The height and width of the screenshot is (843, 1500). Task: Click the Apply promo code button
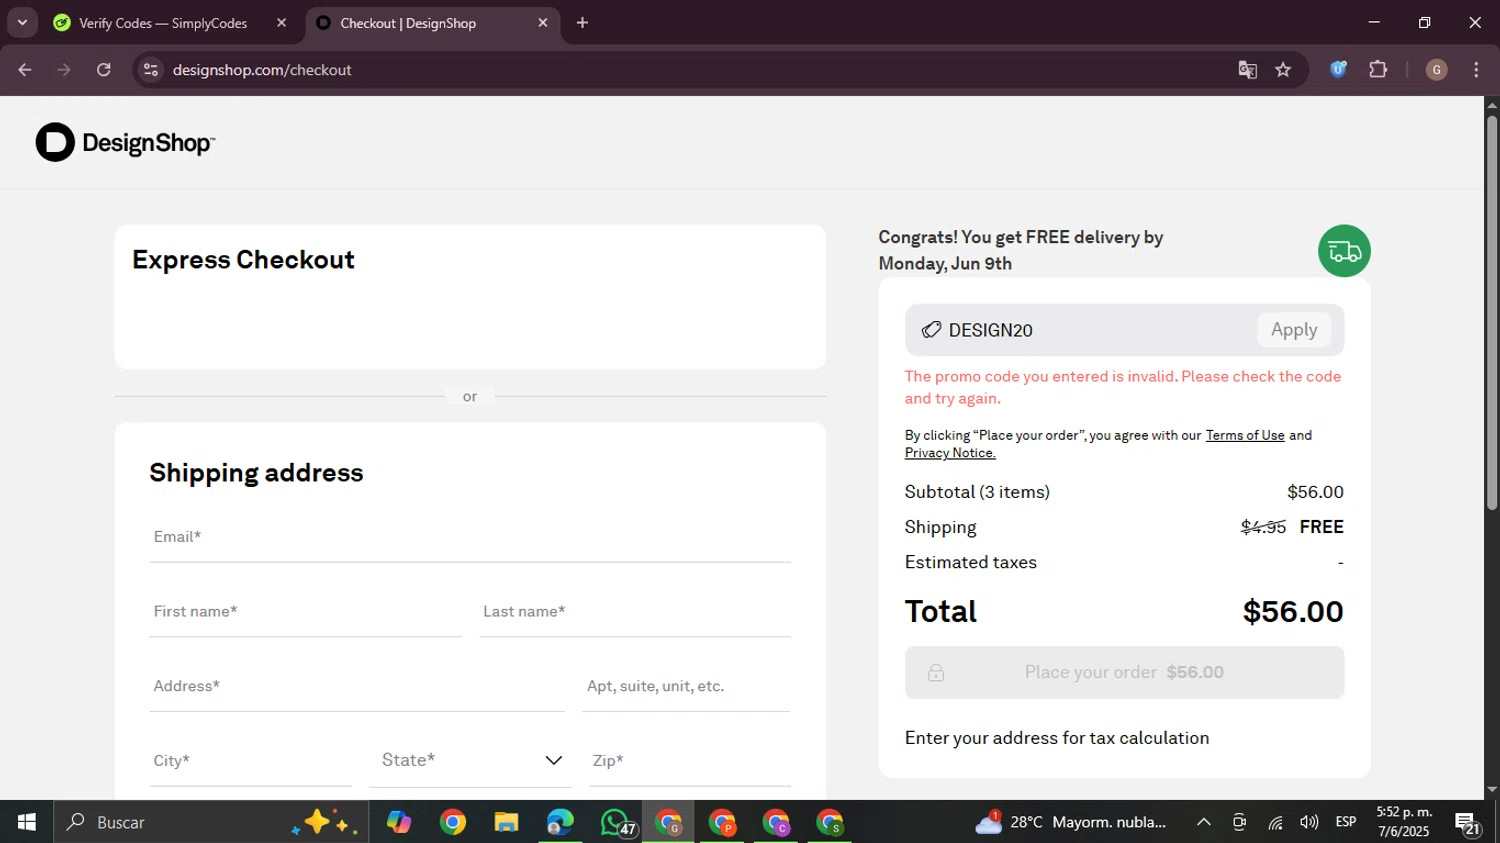click(x=1294, y=330)
